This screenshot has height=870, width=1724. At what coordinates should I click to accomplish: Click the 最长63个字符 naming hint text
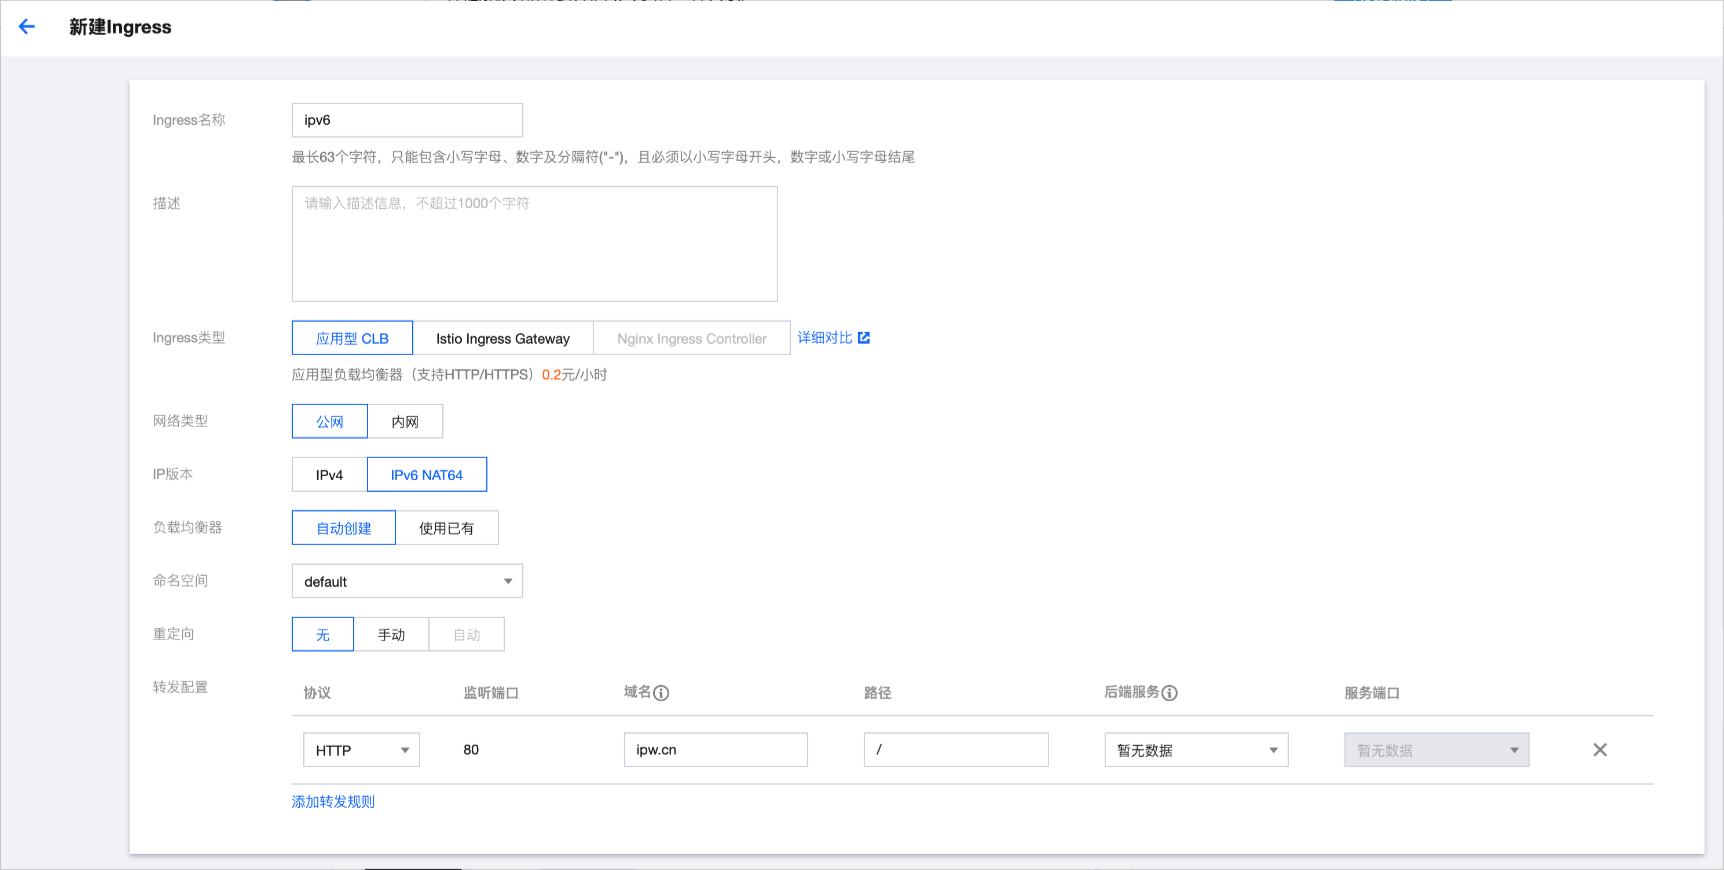click(x=604, y=157)
